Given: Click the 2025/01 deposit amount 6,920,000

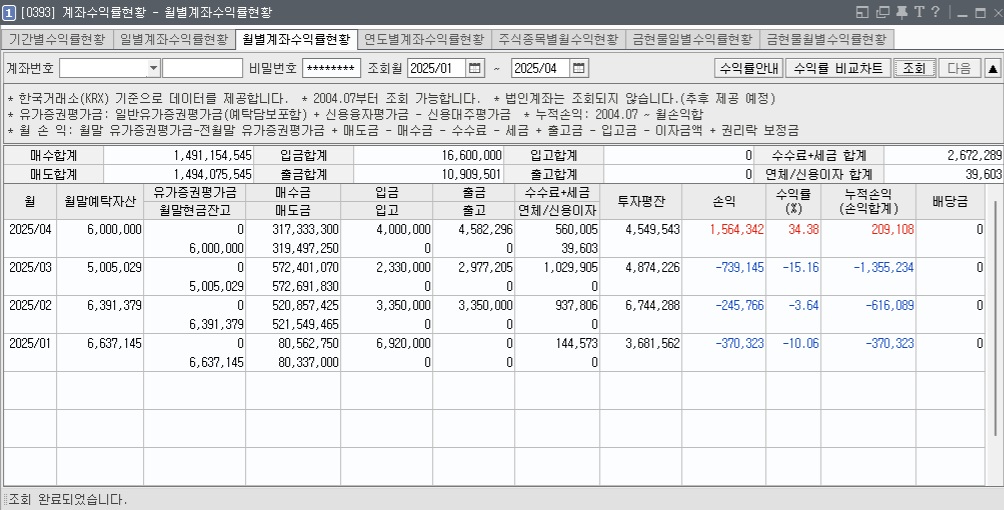Looking at the screenshot, I should click(403, 343).
